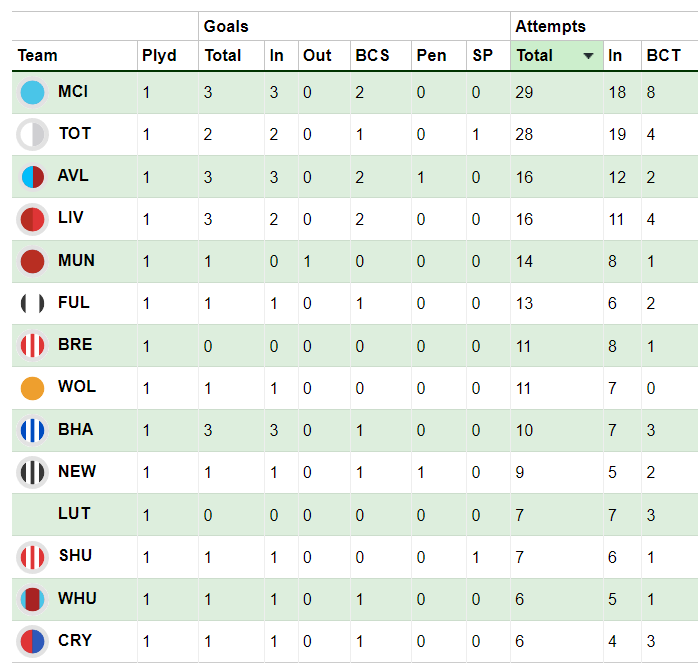Sort by the Team column header
Viewport: 698px width, 671px height.
(x=37, y=56)
